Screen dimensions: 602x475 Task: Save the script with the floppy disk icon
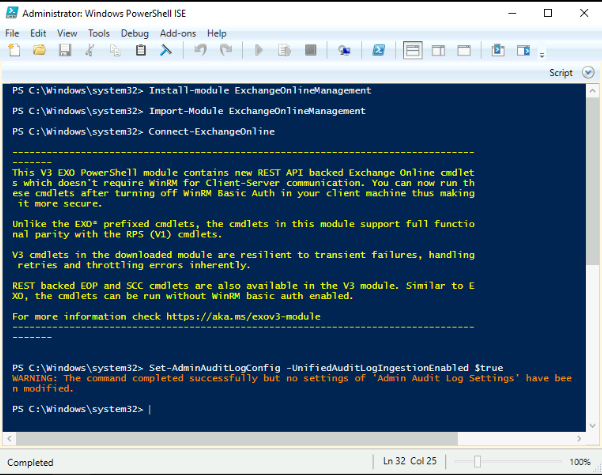63,49
